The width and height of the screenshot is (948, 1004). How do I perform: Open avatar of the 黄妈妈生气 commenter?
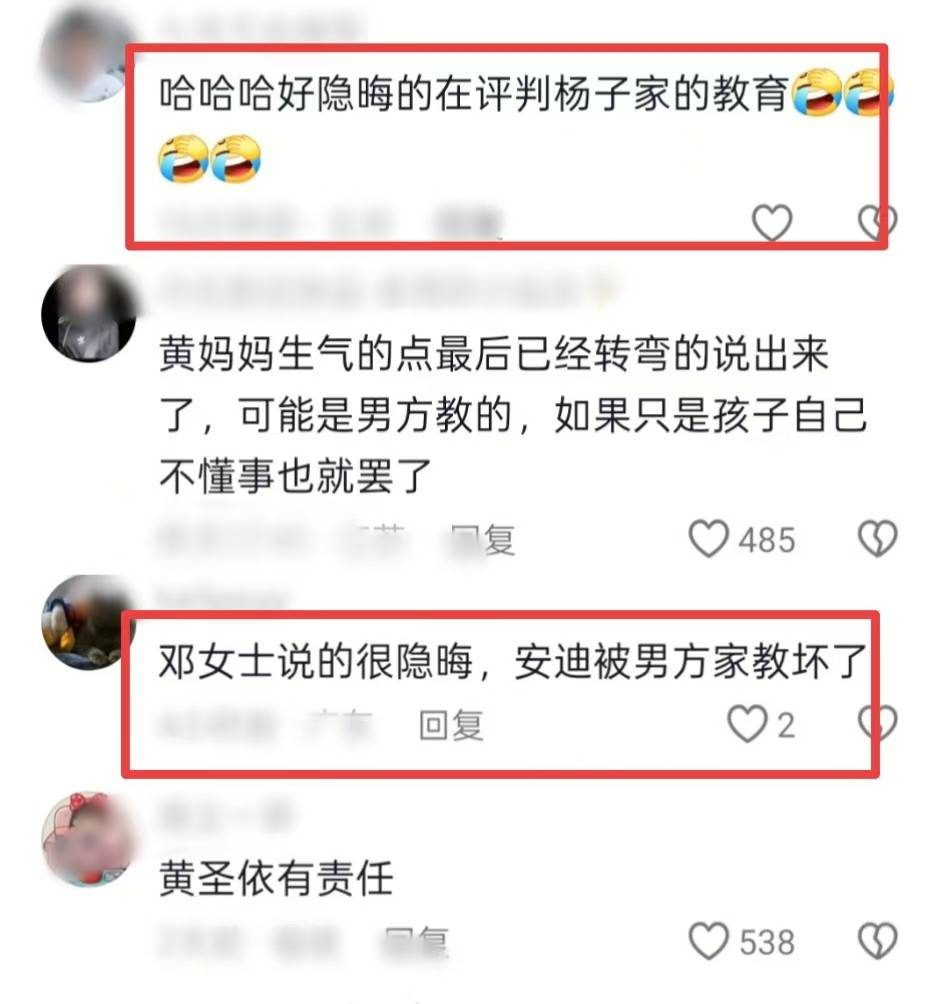(x=88, y=313)
